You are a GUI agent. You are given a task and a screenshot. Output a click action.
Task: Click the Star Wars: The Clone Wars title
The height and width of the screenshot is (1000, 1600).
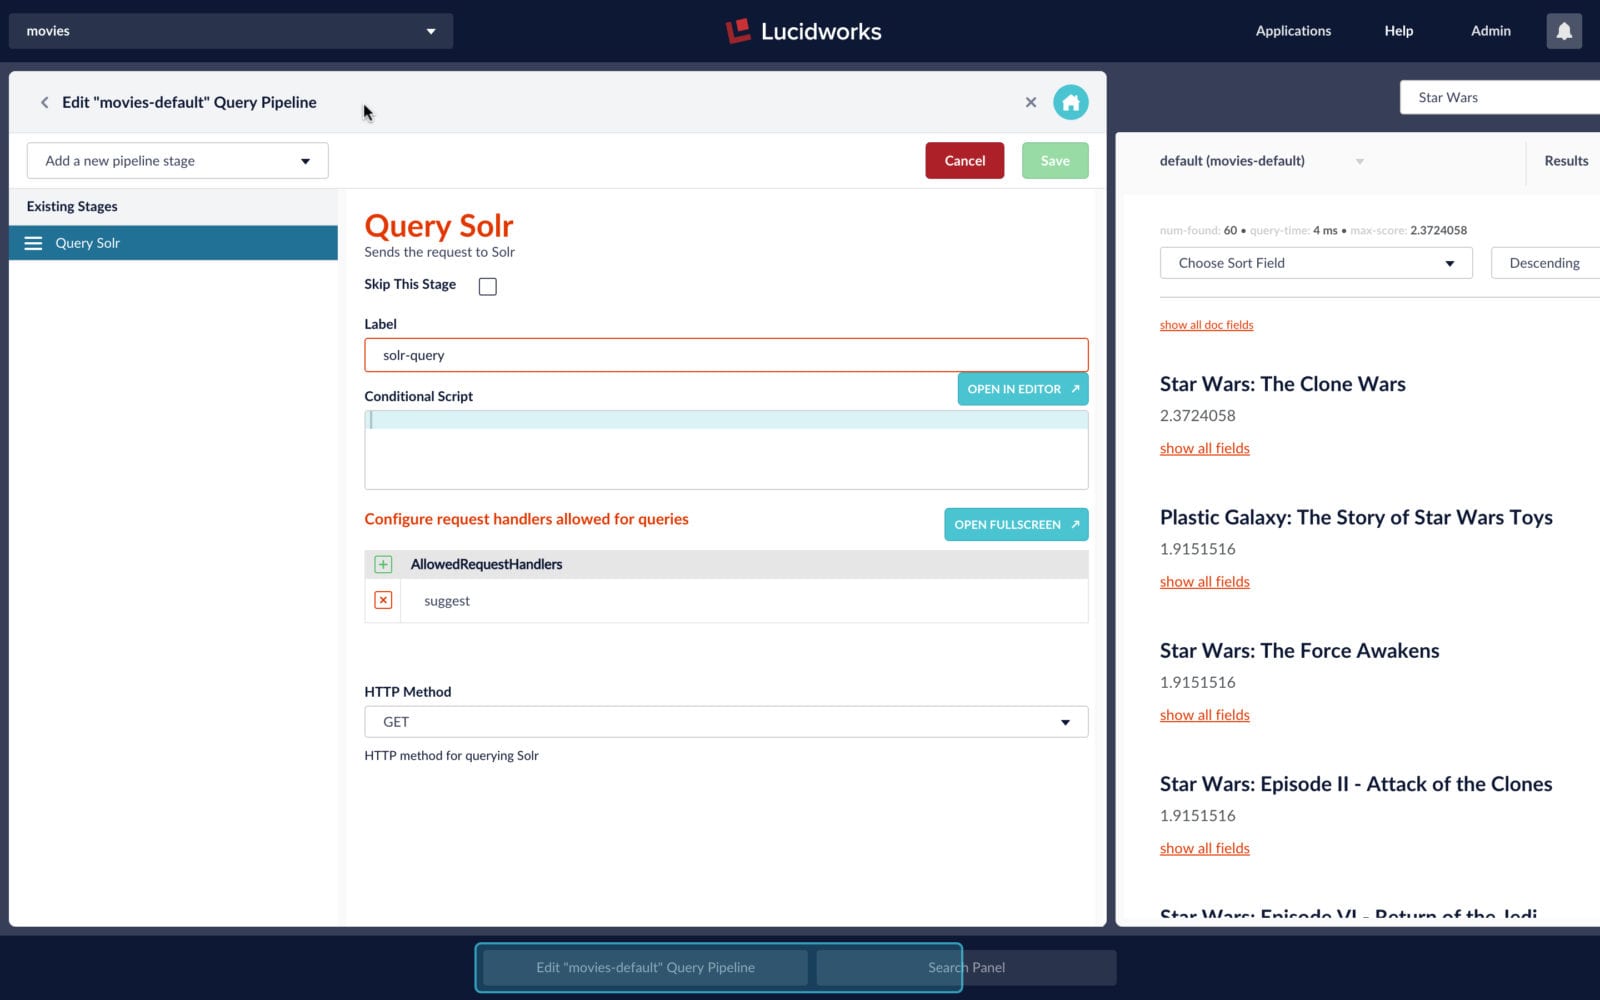pos(1283,384)
